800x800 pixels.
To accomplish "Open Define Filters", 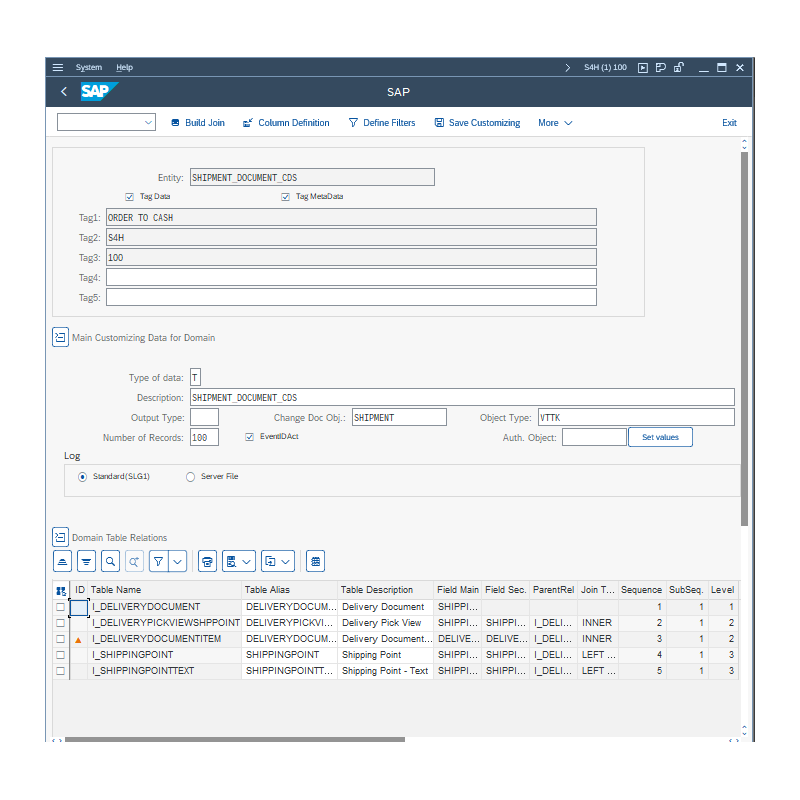I will [382, 123].
